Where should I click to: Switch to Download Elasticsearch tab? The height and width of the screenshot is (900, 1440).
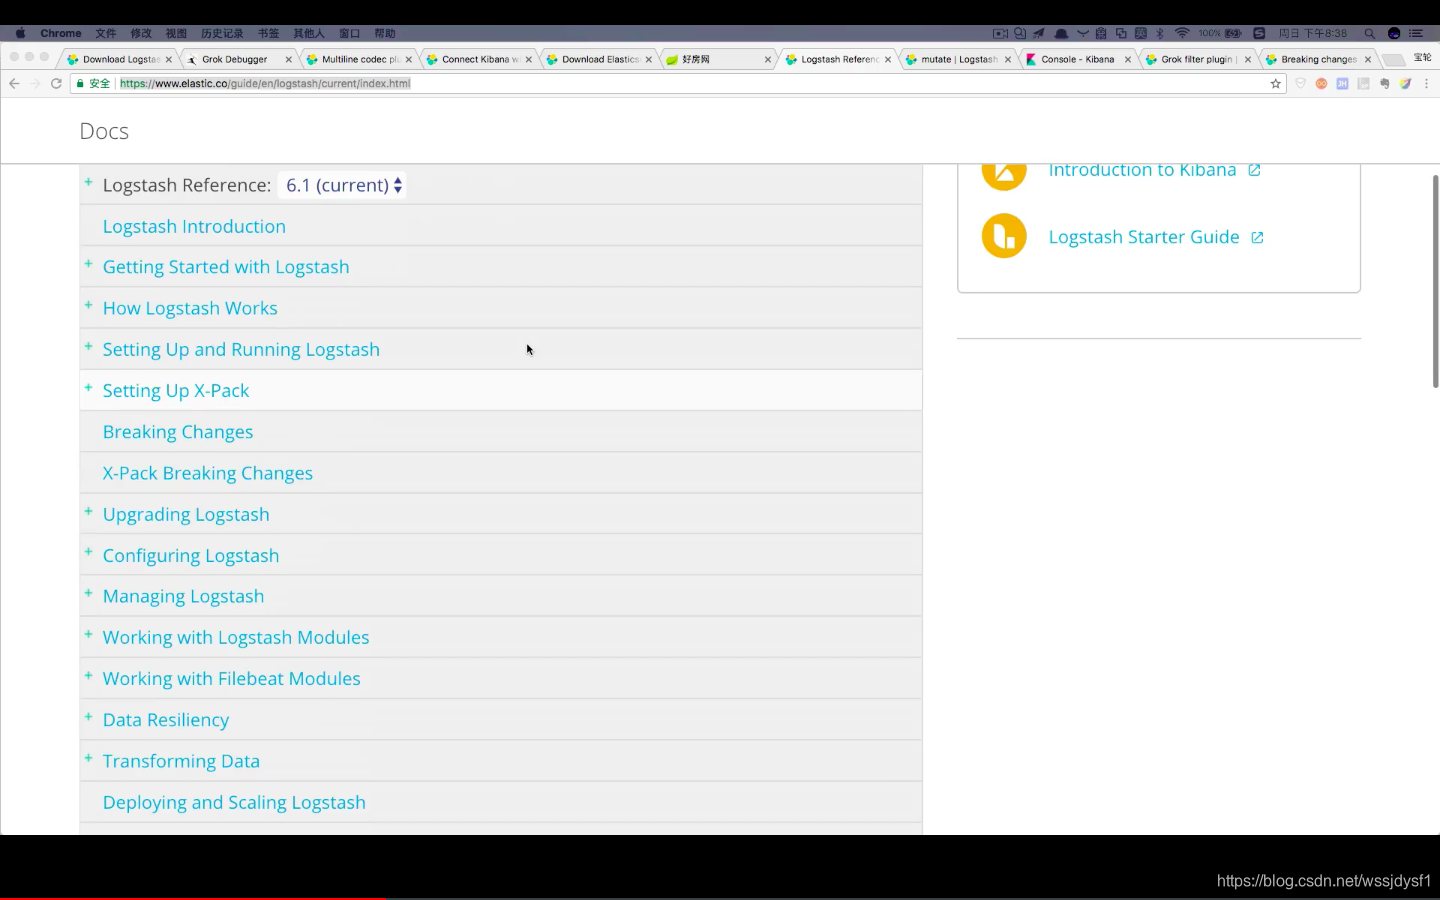point(600,59)
